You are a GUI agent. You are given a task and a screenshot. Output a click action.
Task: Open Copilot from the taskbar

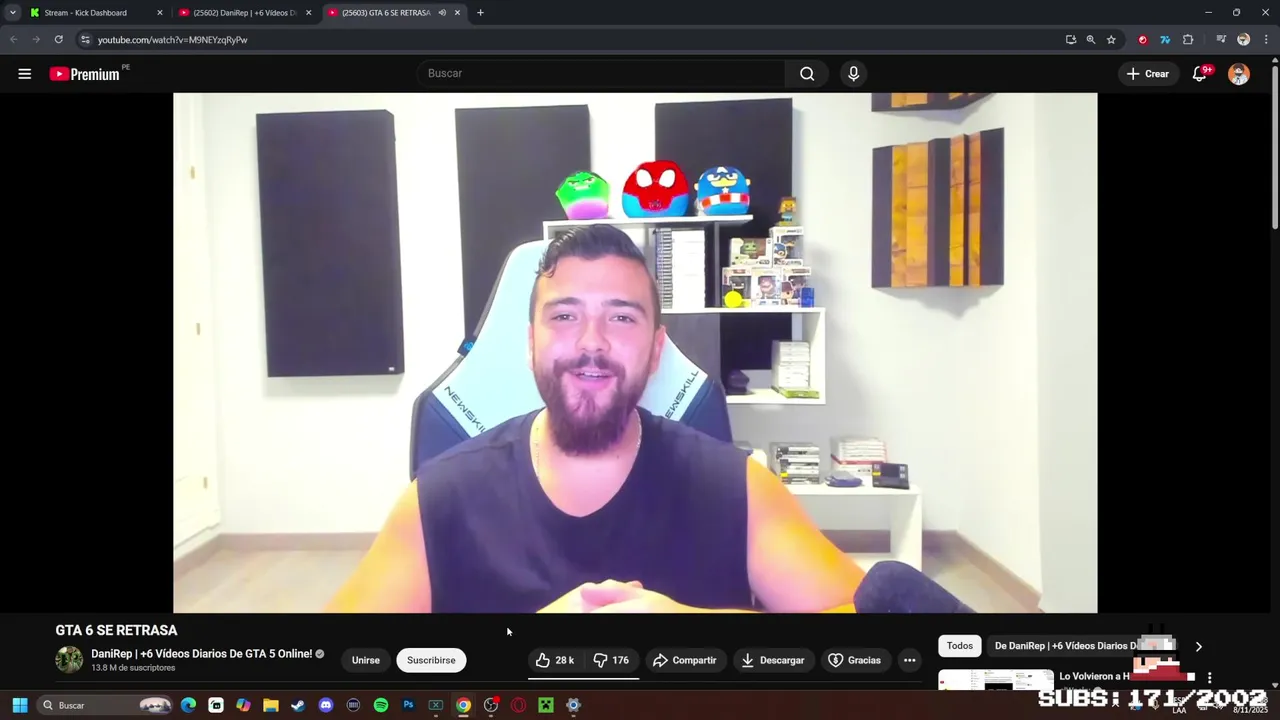point(243,705)
